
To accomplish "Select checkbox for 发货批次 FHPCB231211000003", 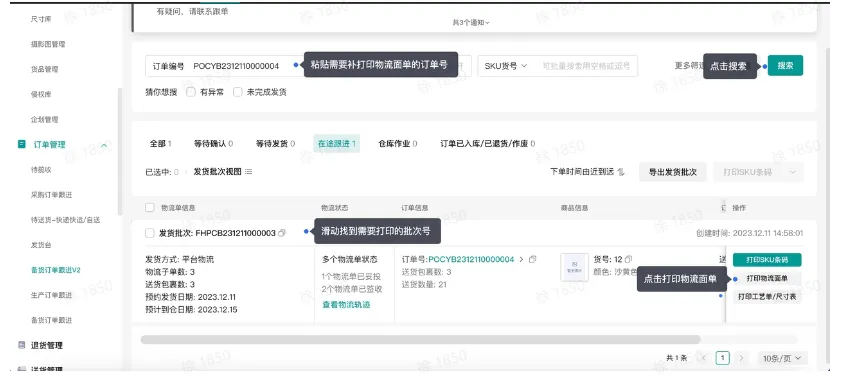I will [150, 233].
